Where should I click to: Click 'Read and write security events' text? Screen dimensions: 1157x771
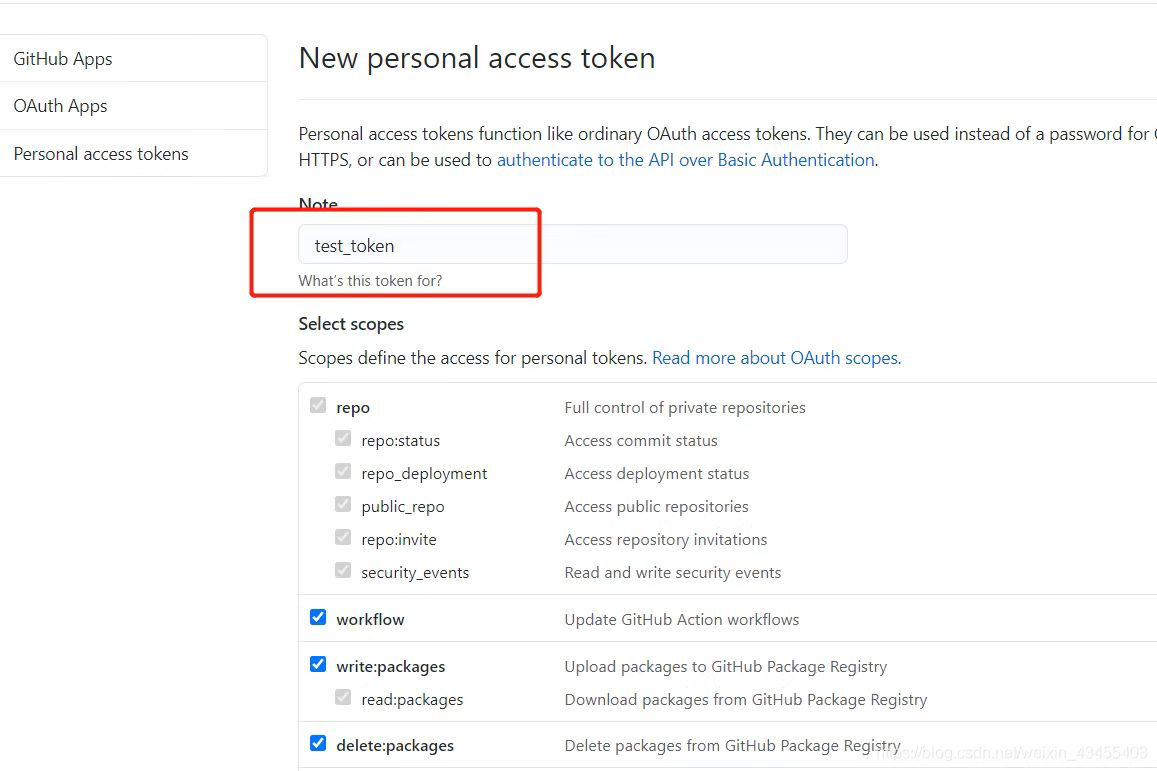672,573
